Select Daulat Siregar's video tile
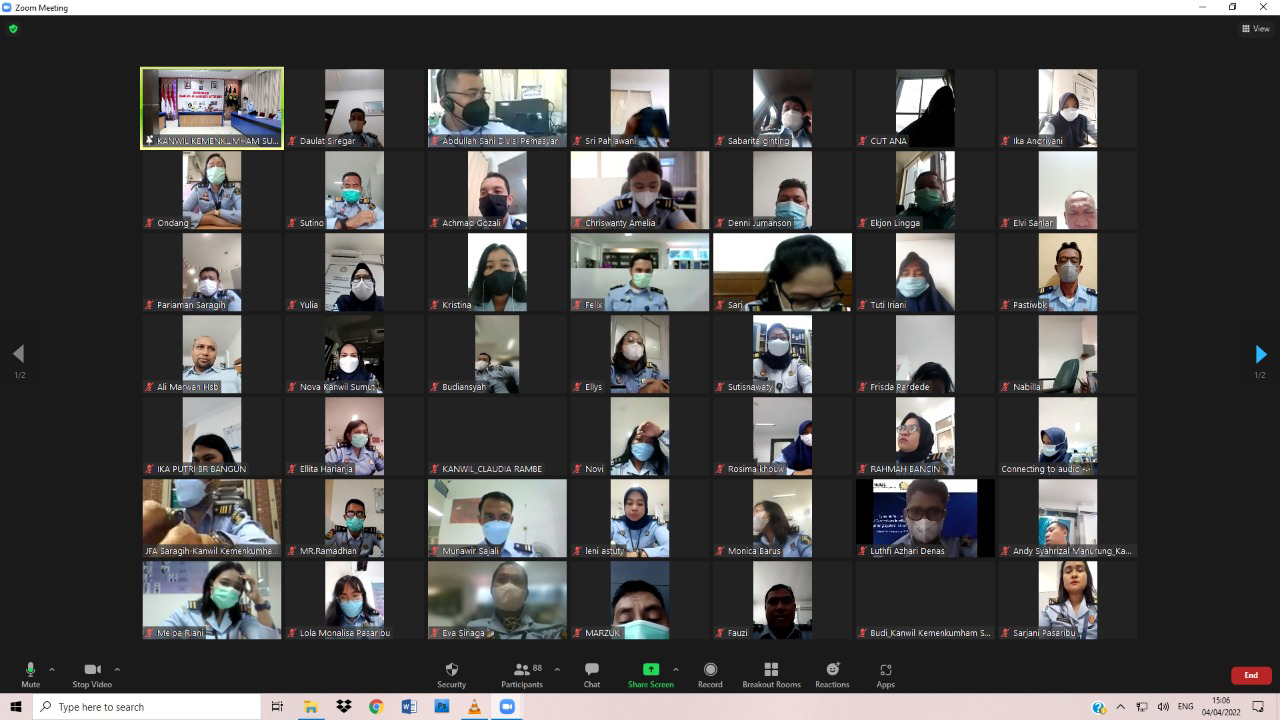 click(354, 108)
